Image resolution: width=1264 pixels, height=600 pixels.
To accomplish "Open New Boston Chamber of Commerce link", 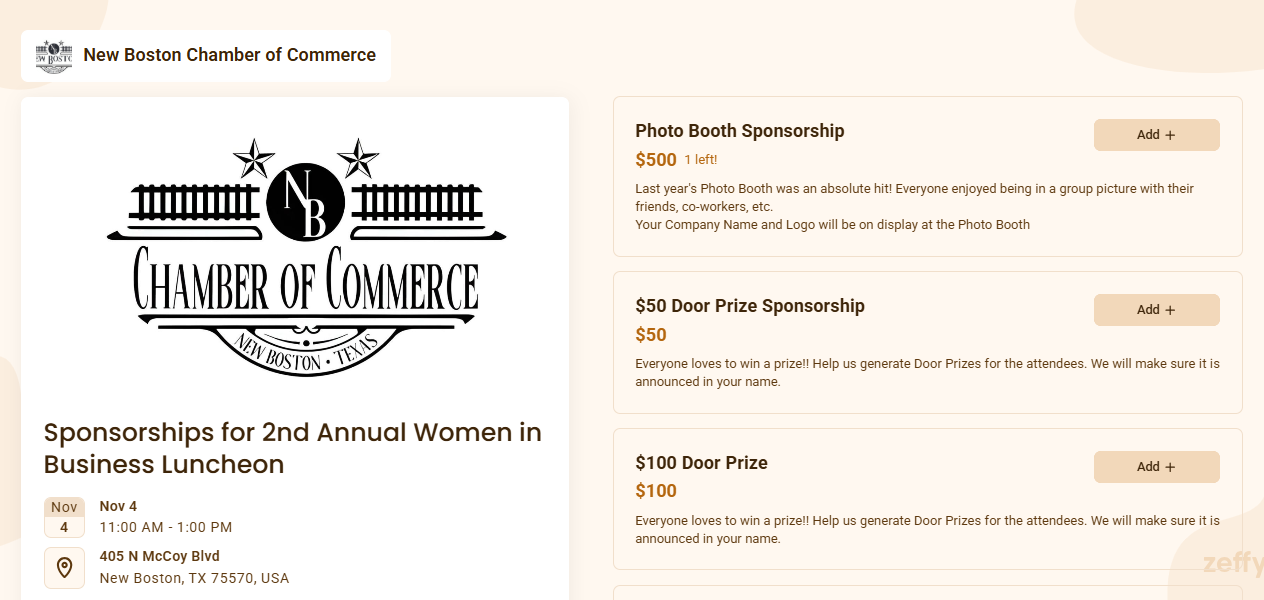I will [229, 55].
